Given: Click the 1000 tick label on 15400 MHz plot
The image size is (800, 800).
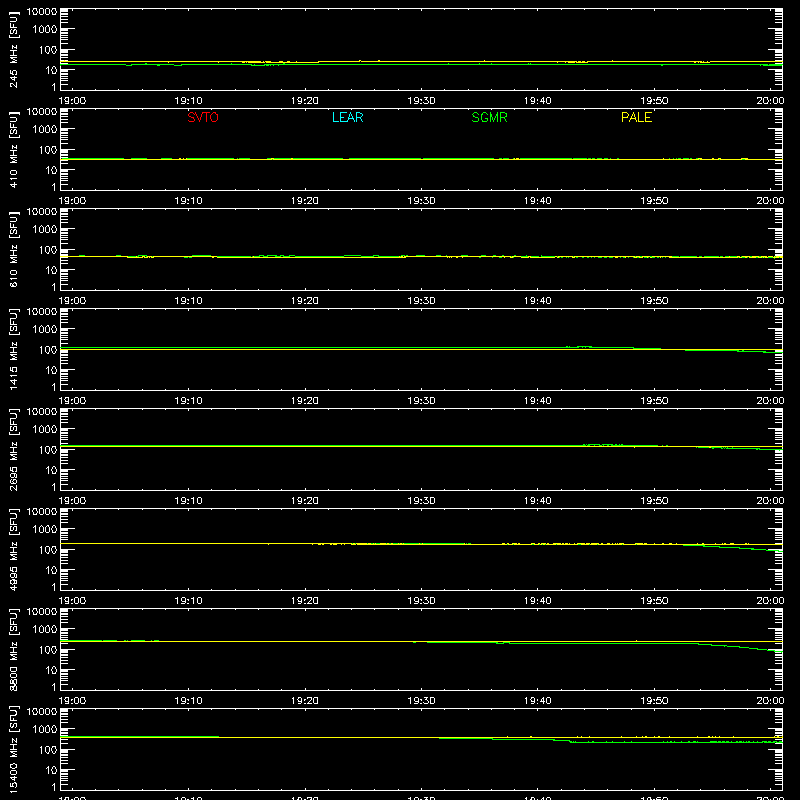Looking at the screenshot, I should (45, 729).
